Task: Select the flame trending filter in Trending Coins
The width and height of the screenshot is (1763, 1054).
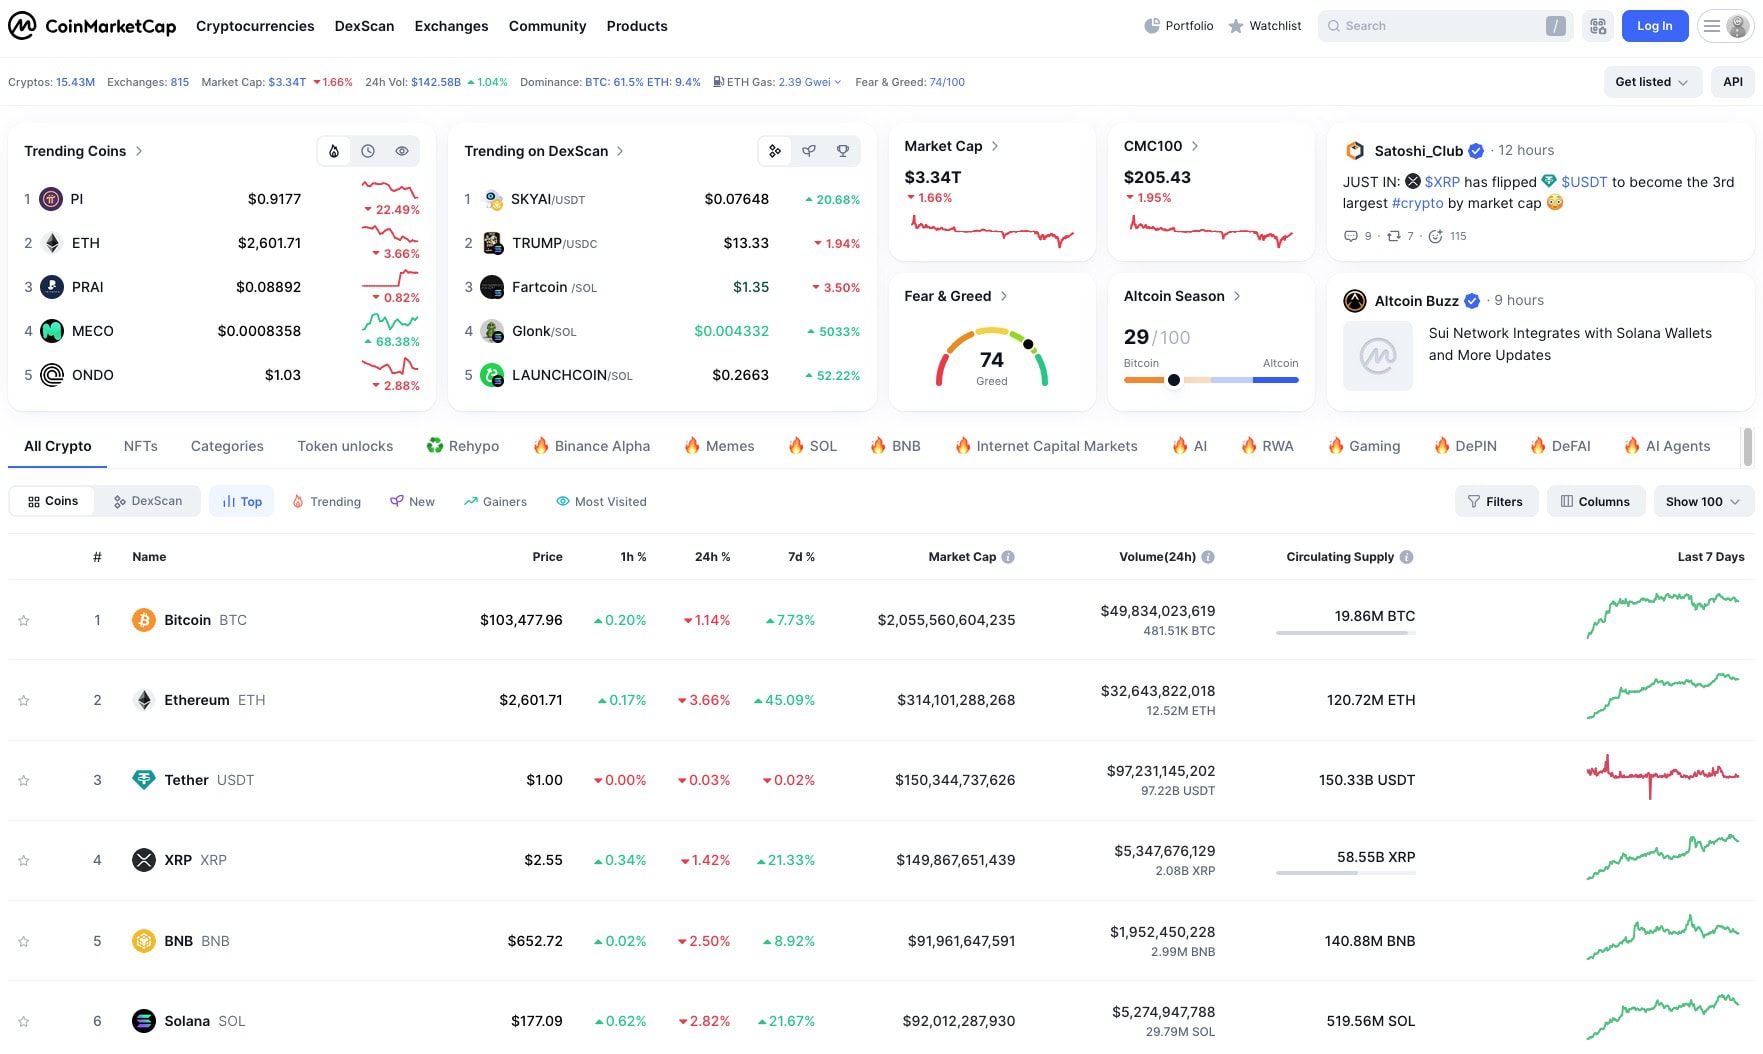Action: click(x=334, y=151)
